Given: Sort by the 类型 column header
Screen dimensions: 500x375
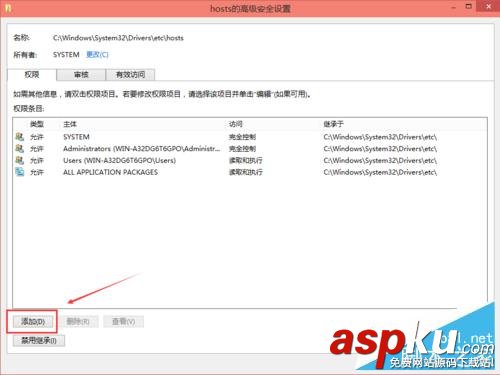Looking at the screenshot, I should tap(37, 124).
